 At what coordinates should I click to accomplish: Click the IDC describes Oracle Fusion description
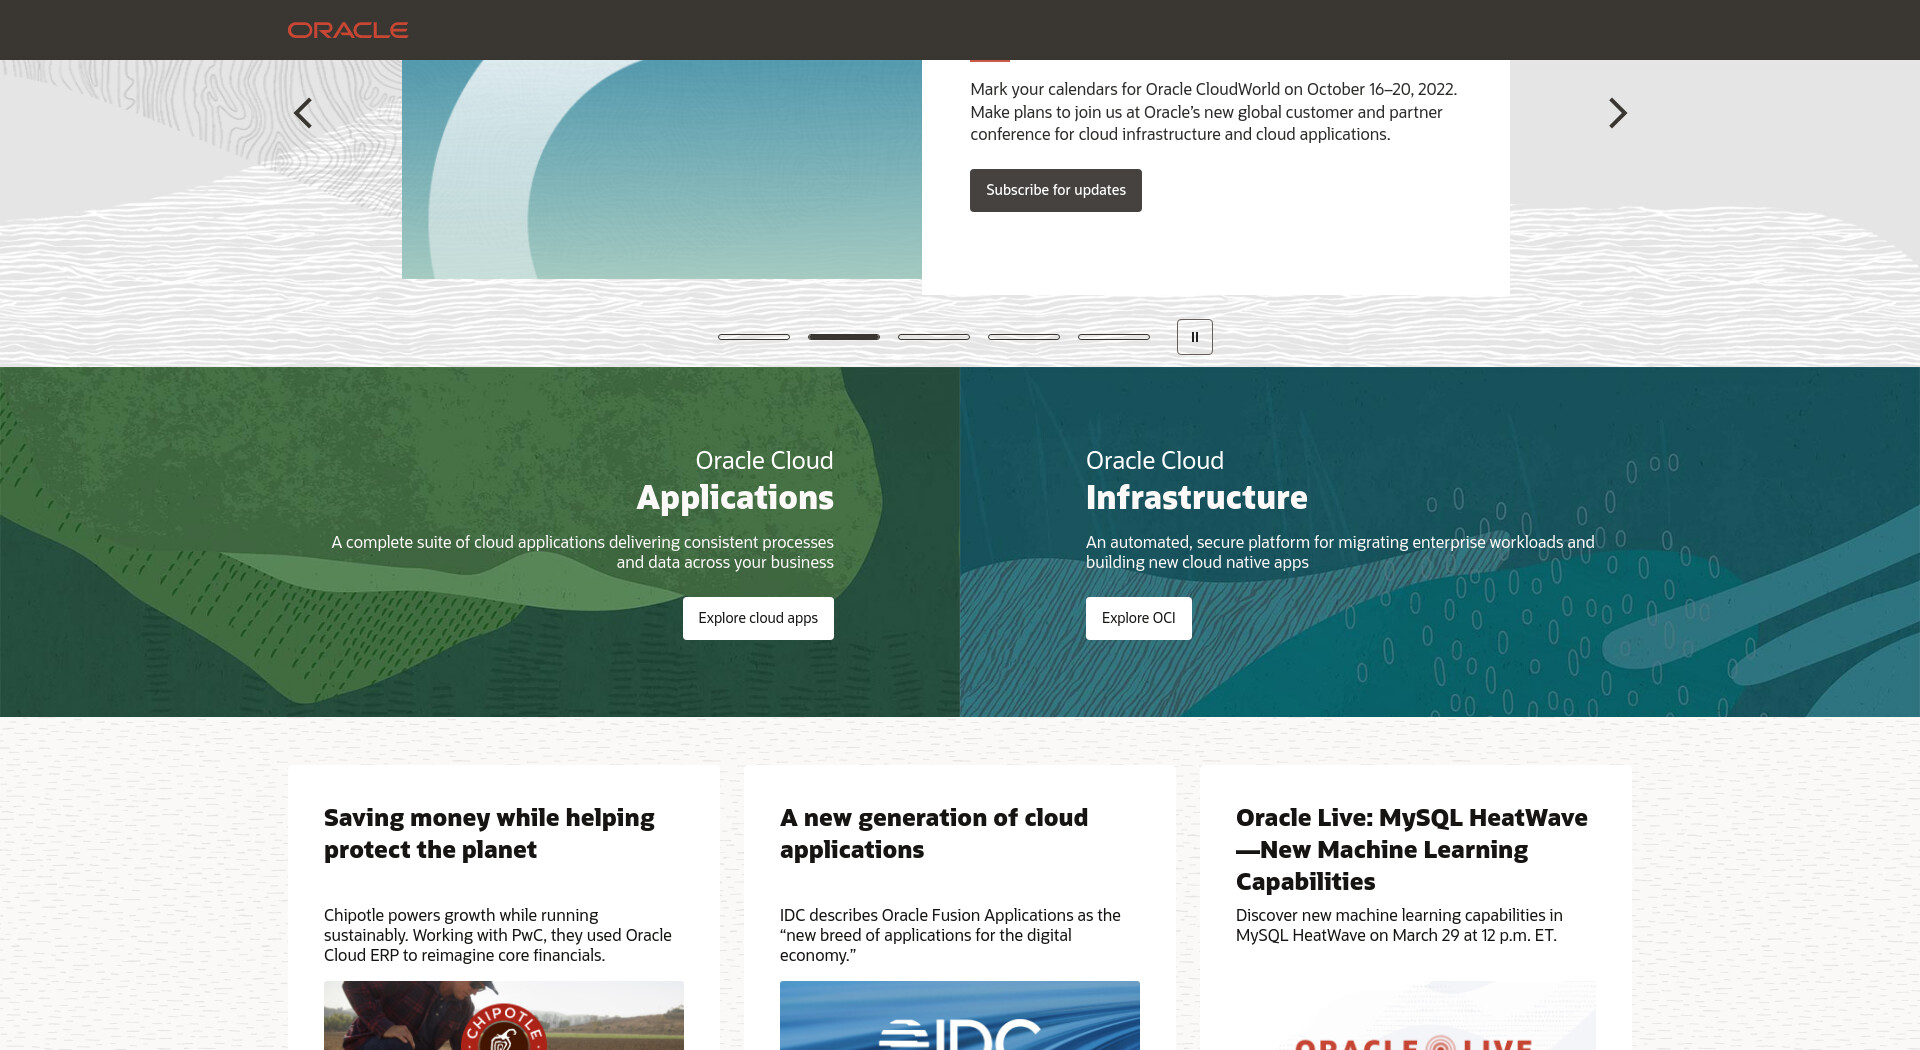(950, 935)
